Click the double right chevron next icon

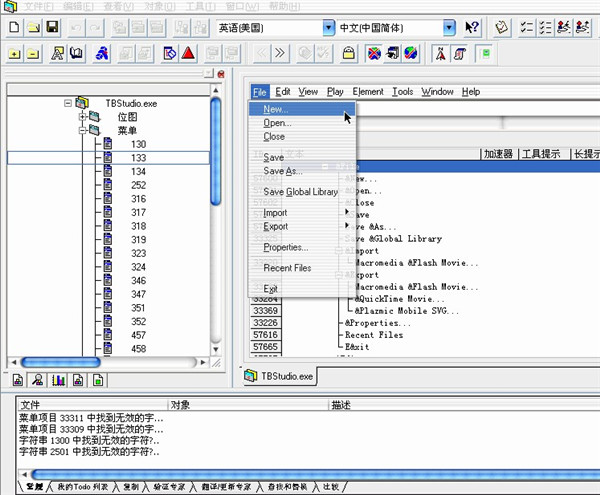[280, 53]
